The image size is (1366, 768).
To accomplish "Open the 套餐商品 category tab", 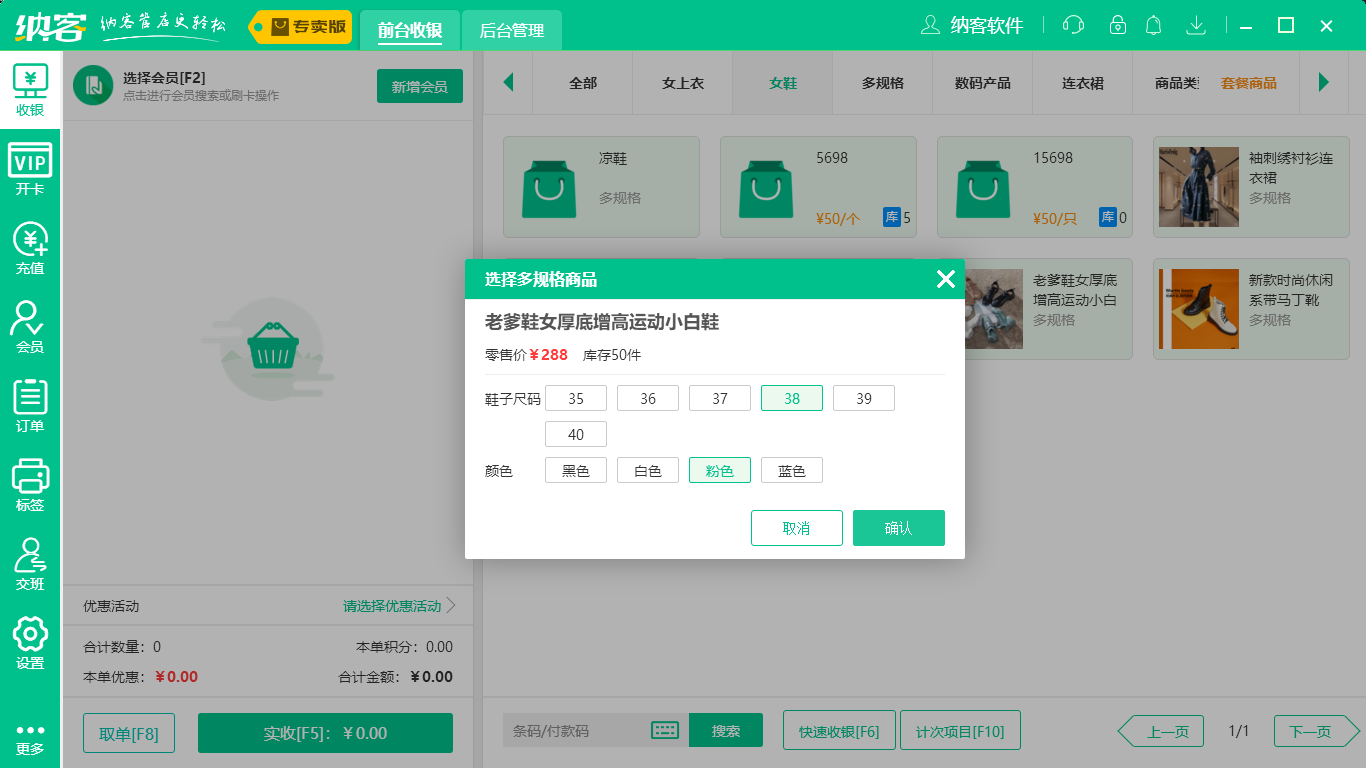I will (1250, 84).
